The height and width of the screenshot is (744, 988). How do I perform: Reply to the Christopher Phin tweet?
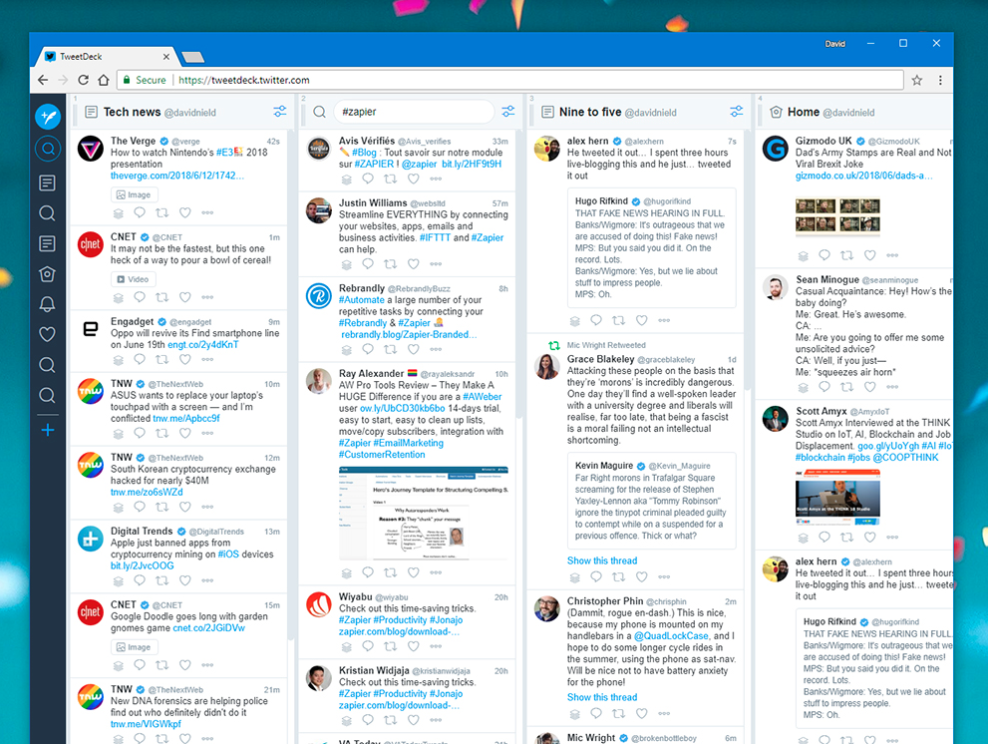pyautogui.click(x=596, y=713)
